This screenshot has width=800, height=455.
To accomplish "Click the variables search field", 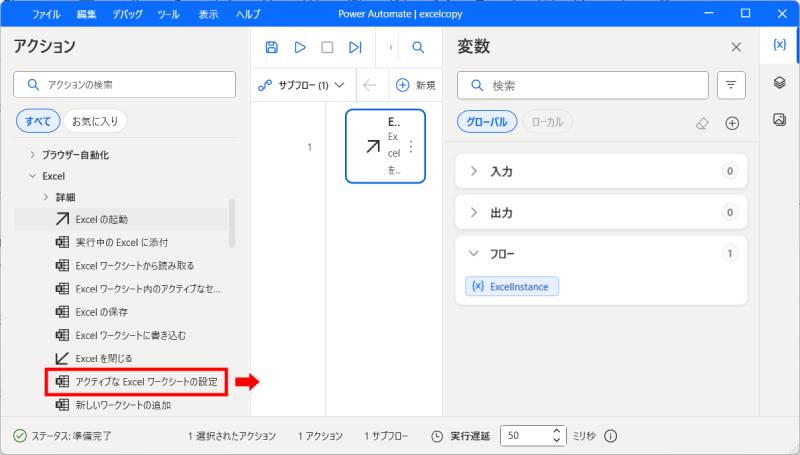I will pyautogui.click(x=583, y=85).
